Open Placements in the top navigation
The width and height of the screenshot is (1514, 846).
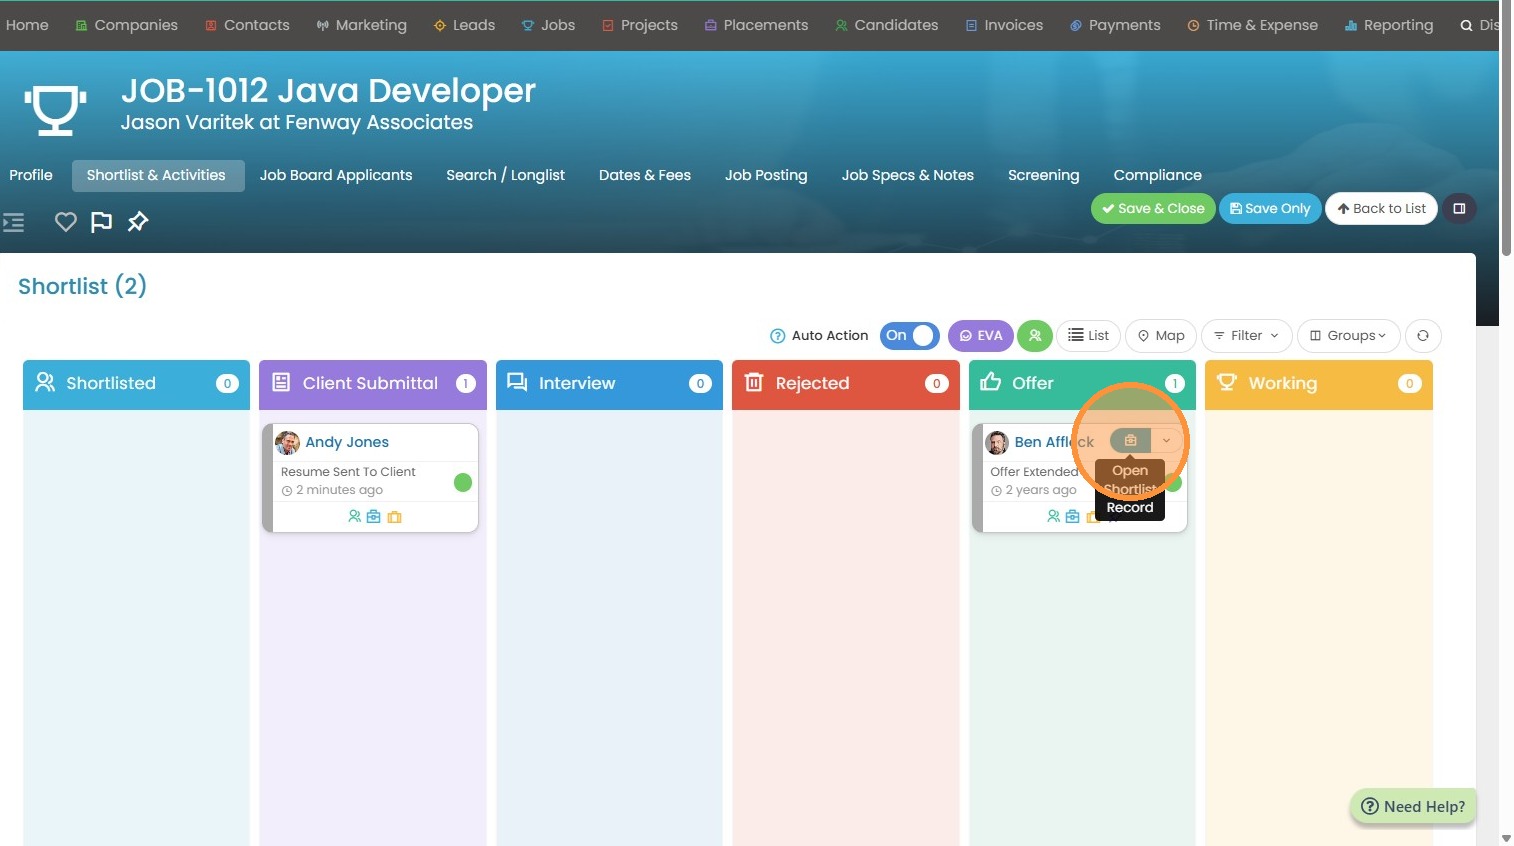pyautogui.click(x=756, y=25)
